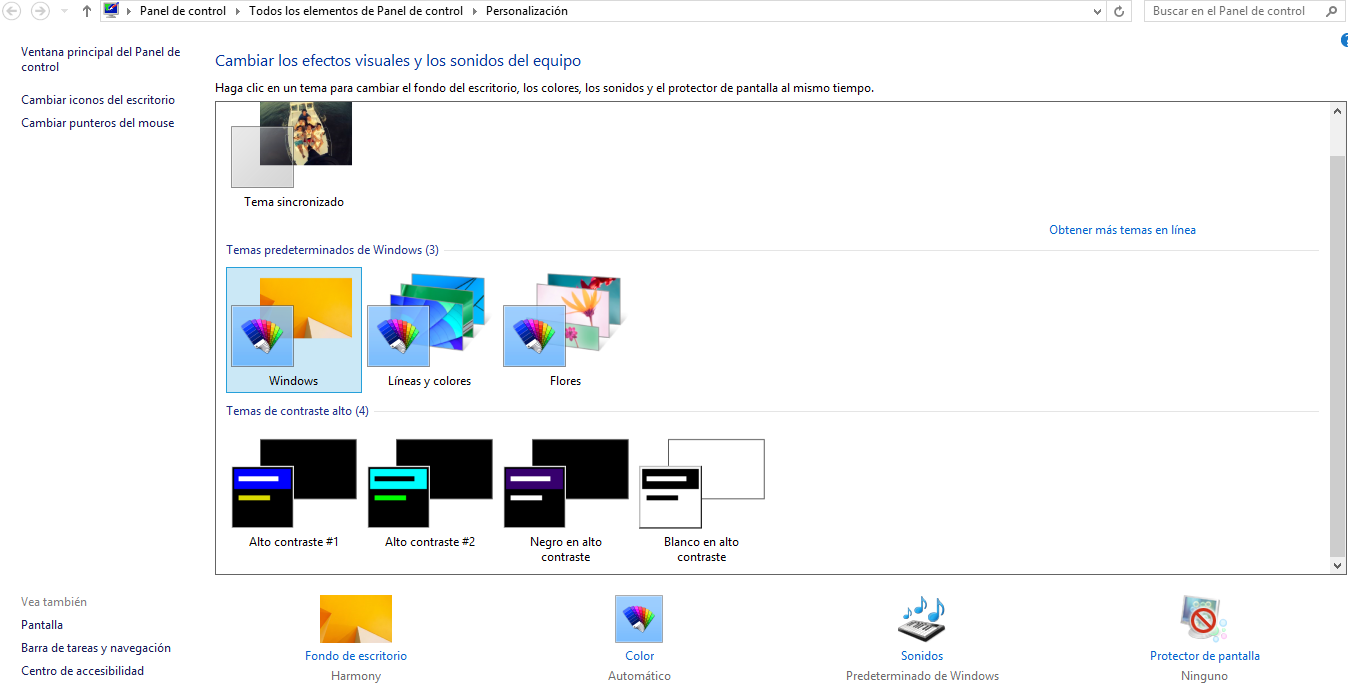Open 'Centro de accesibilidad'

(x=83, y=671)
